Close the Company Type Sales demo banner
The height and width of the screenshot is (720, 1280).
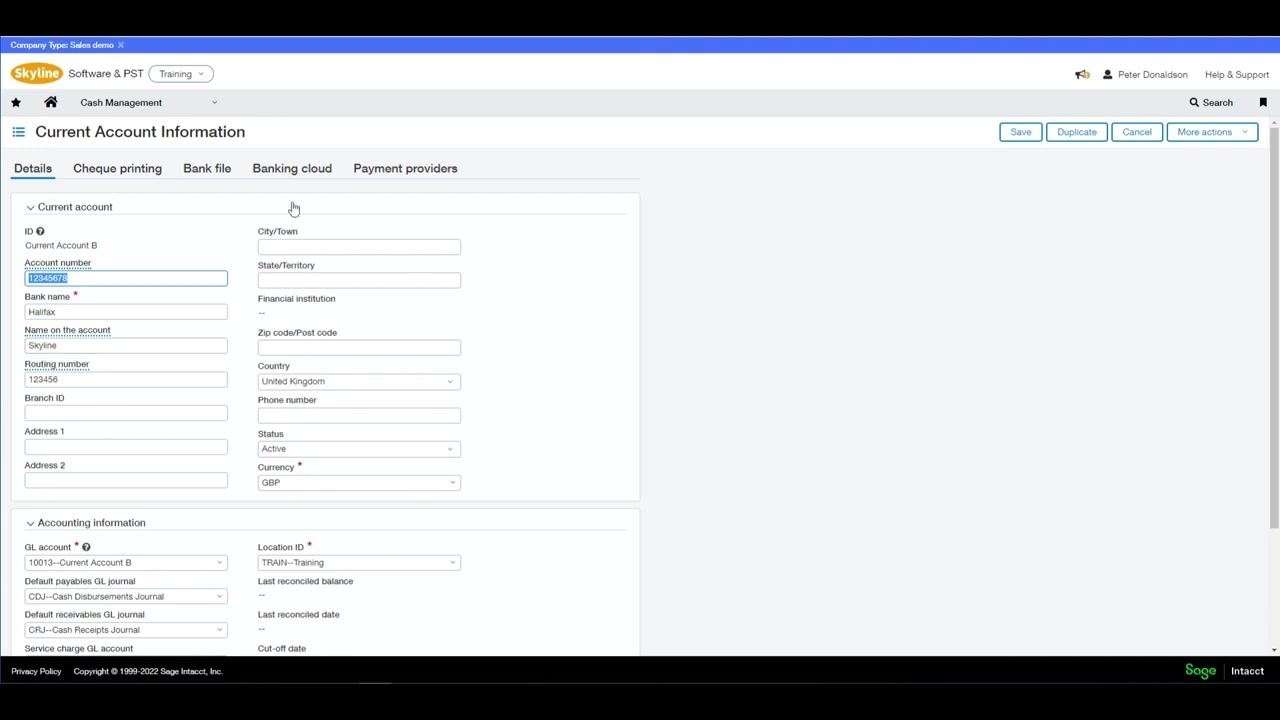coord(121,45)
